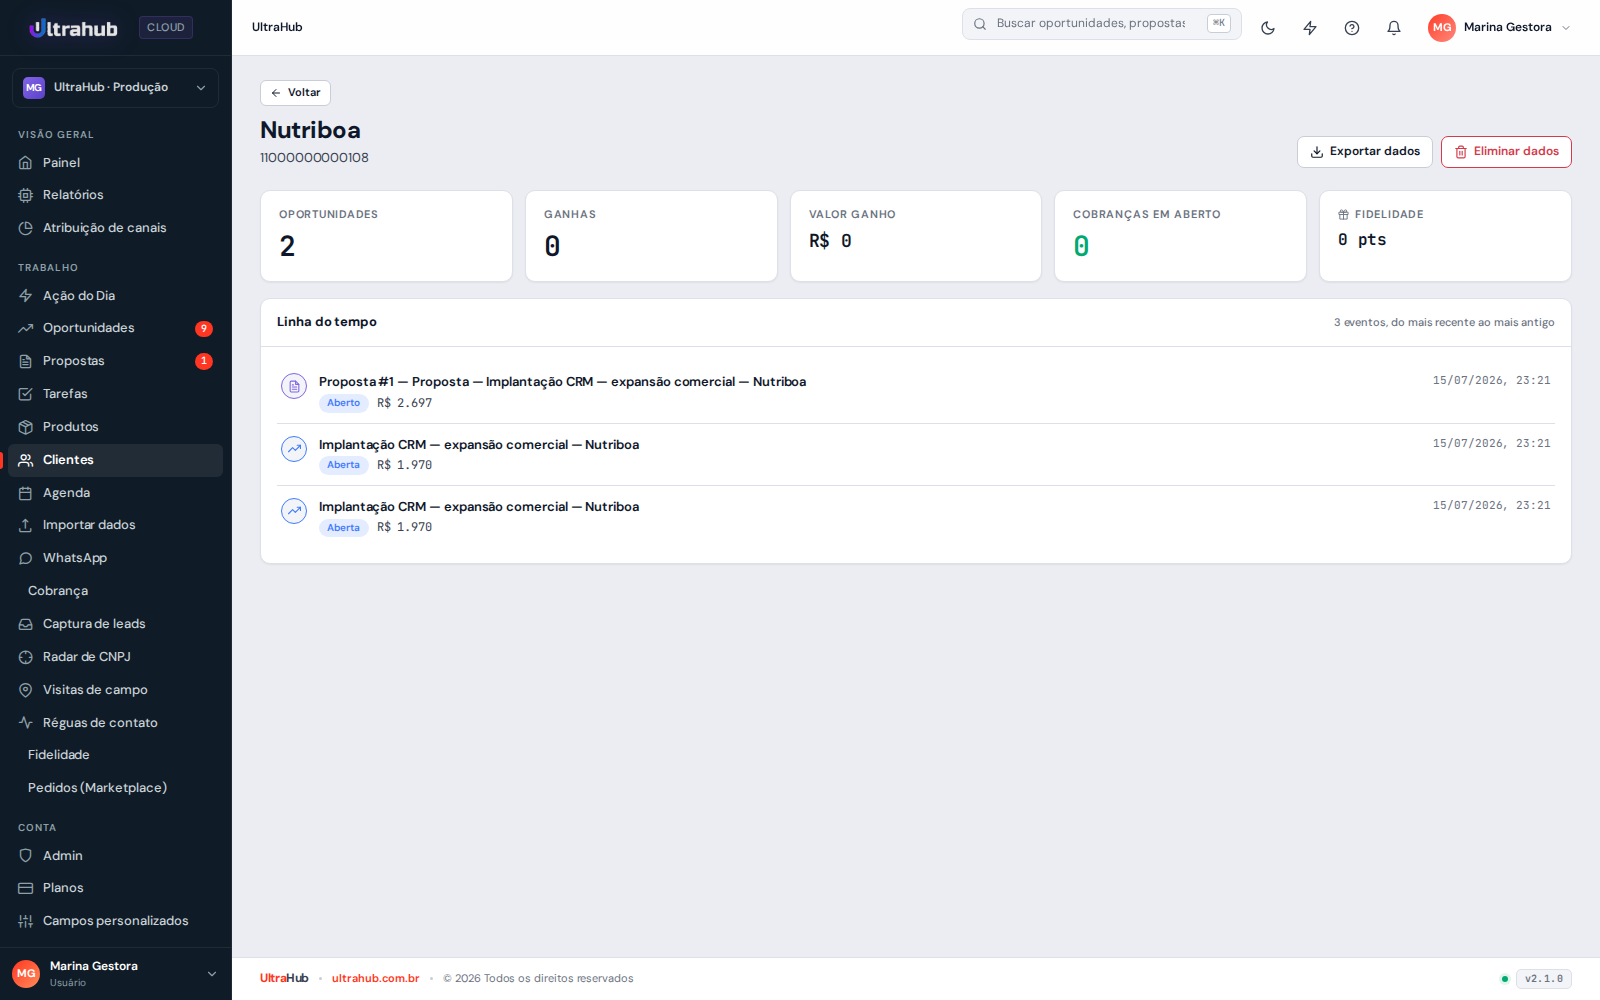Click the Ganhas stat card

(651, 236)
